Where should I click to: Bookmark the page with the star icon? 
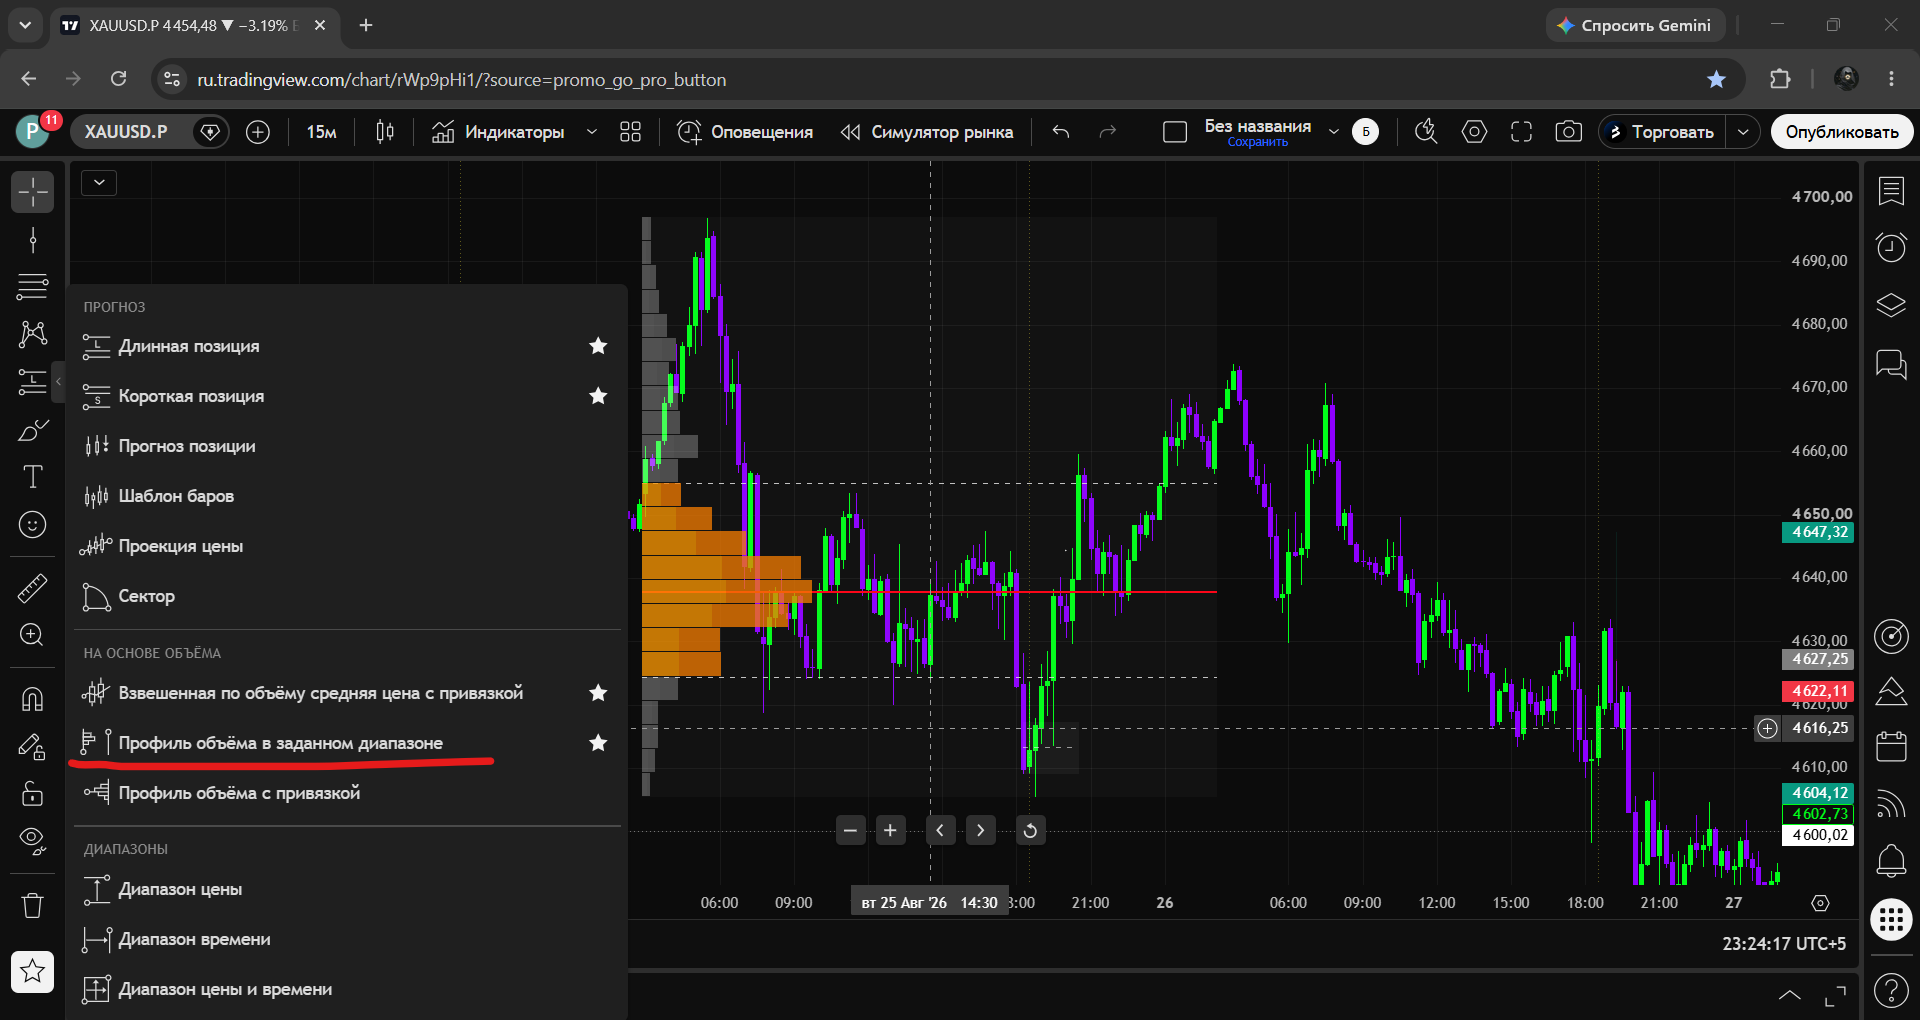click(x=1716, y=79)
